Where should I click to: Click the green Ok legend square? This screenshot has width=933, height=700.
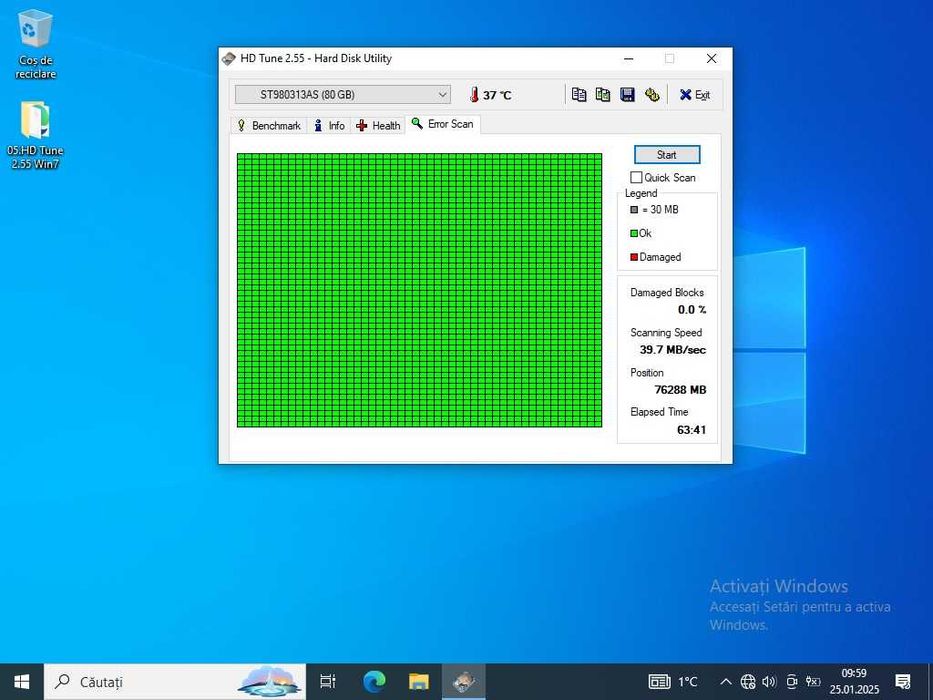[x=634, y=233]
